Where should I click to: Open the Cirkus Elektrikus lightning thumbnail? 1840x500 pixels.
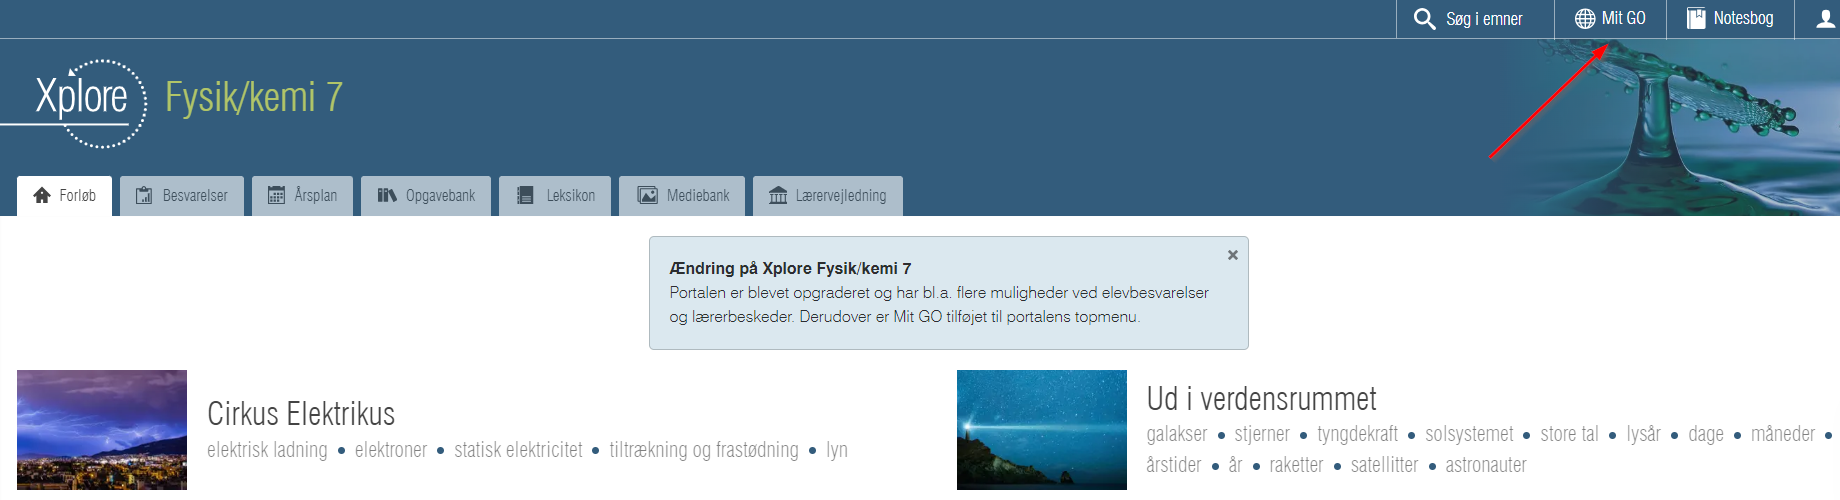(102, 430)
